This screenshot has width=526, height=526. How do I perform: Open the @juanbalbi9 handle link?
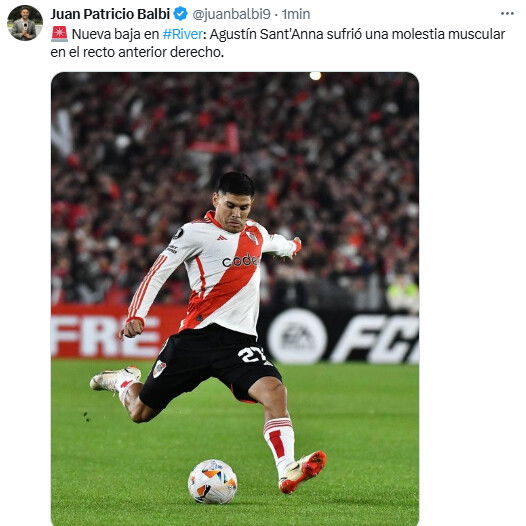pyautogui.click(x=231, y=14)
